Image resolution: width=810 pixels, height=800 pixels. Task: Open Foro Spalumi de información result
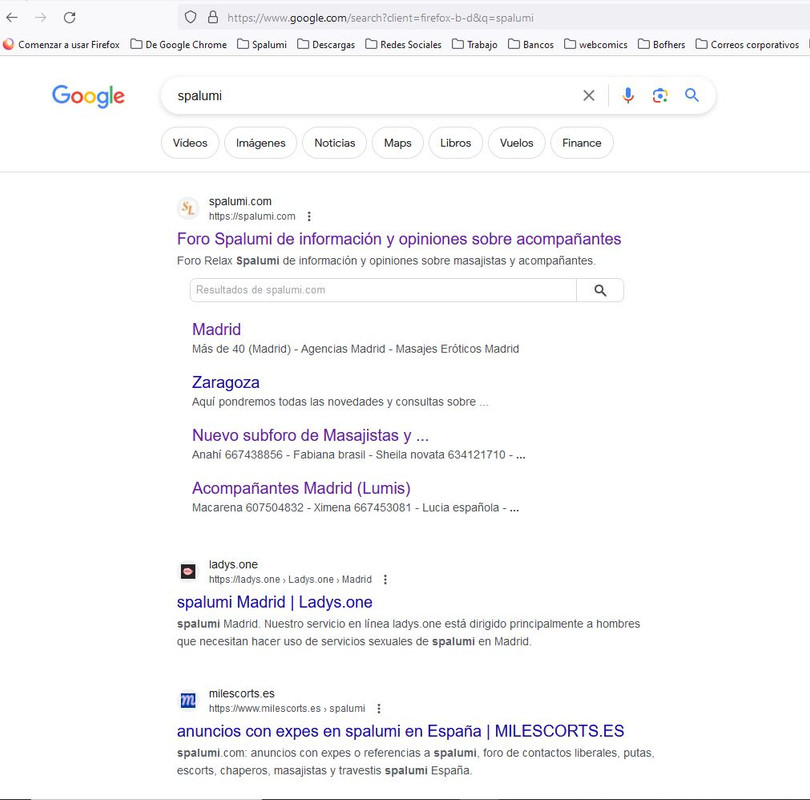399,239
